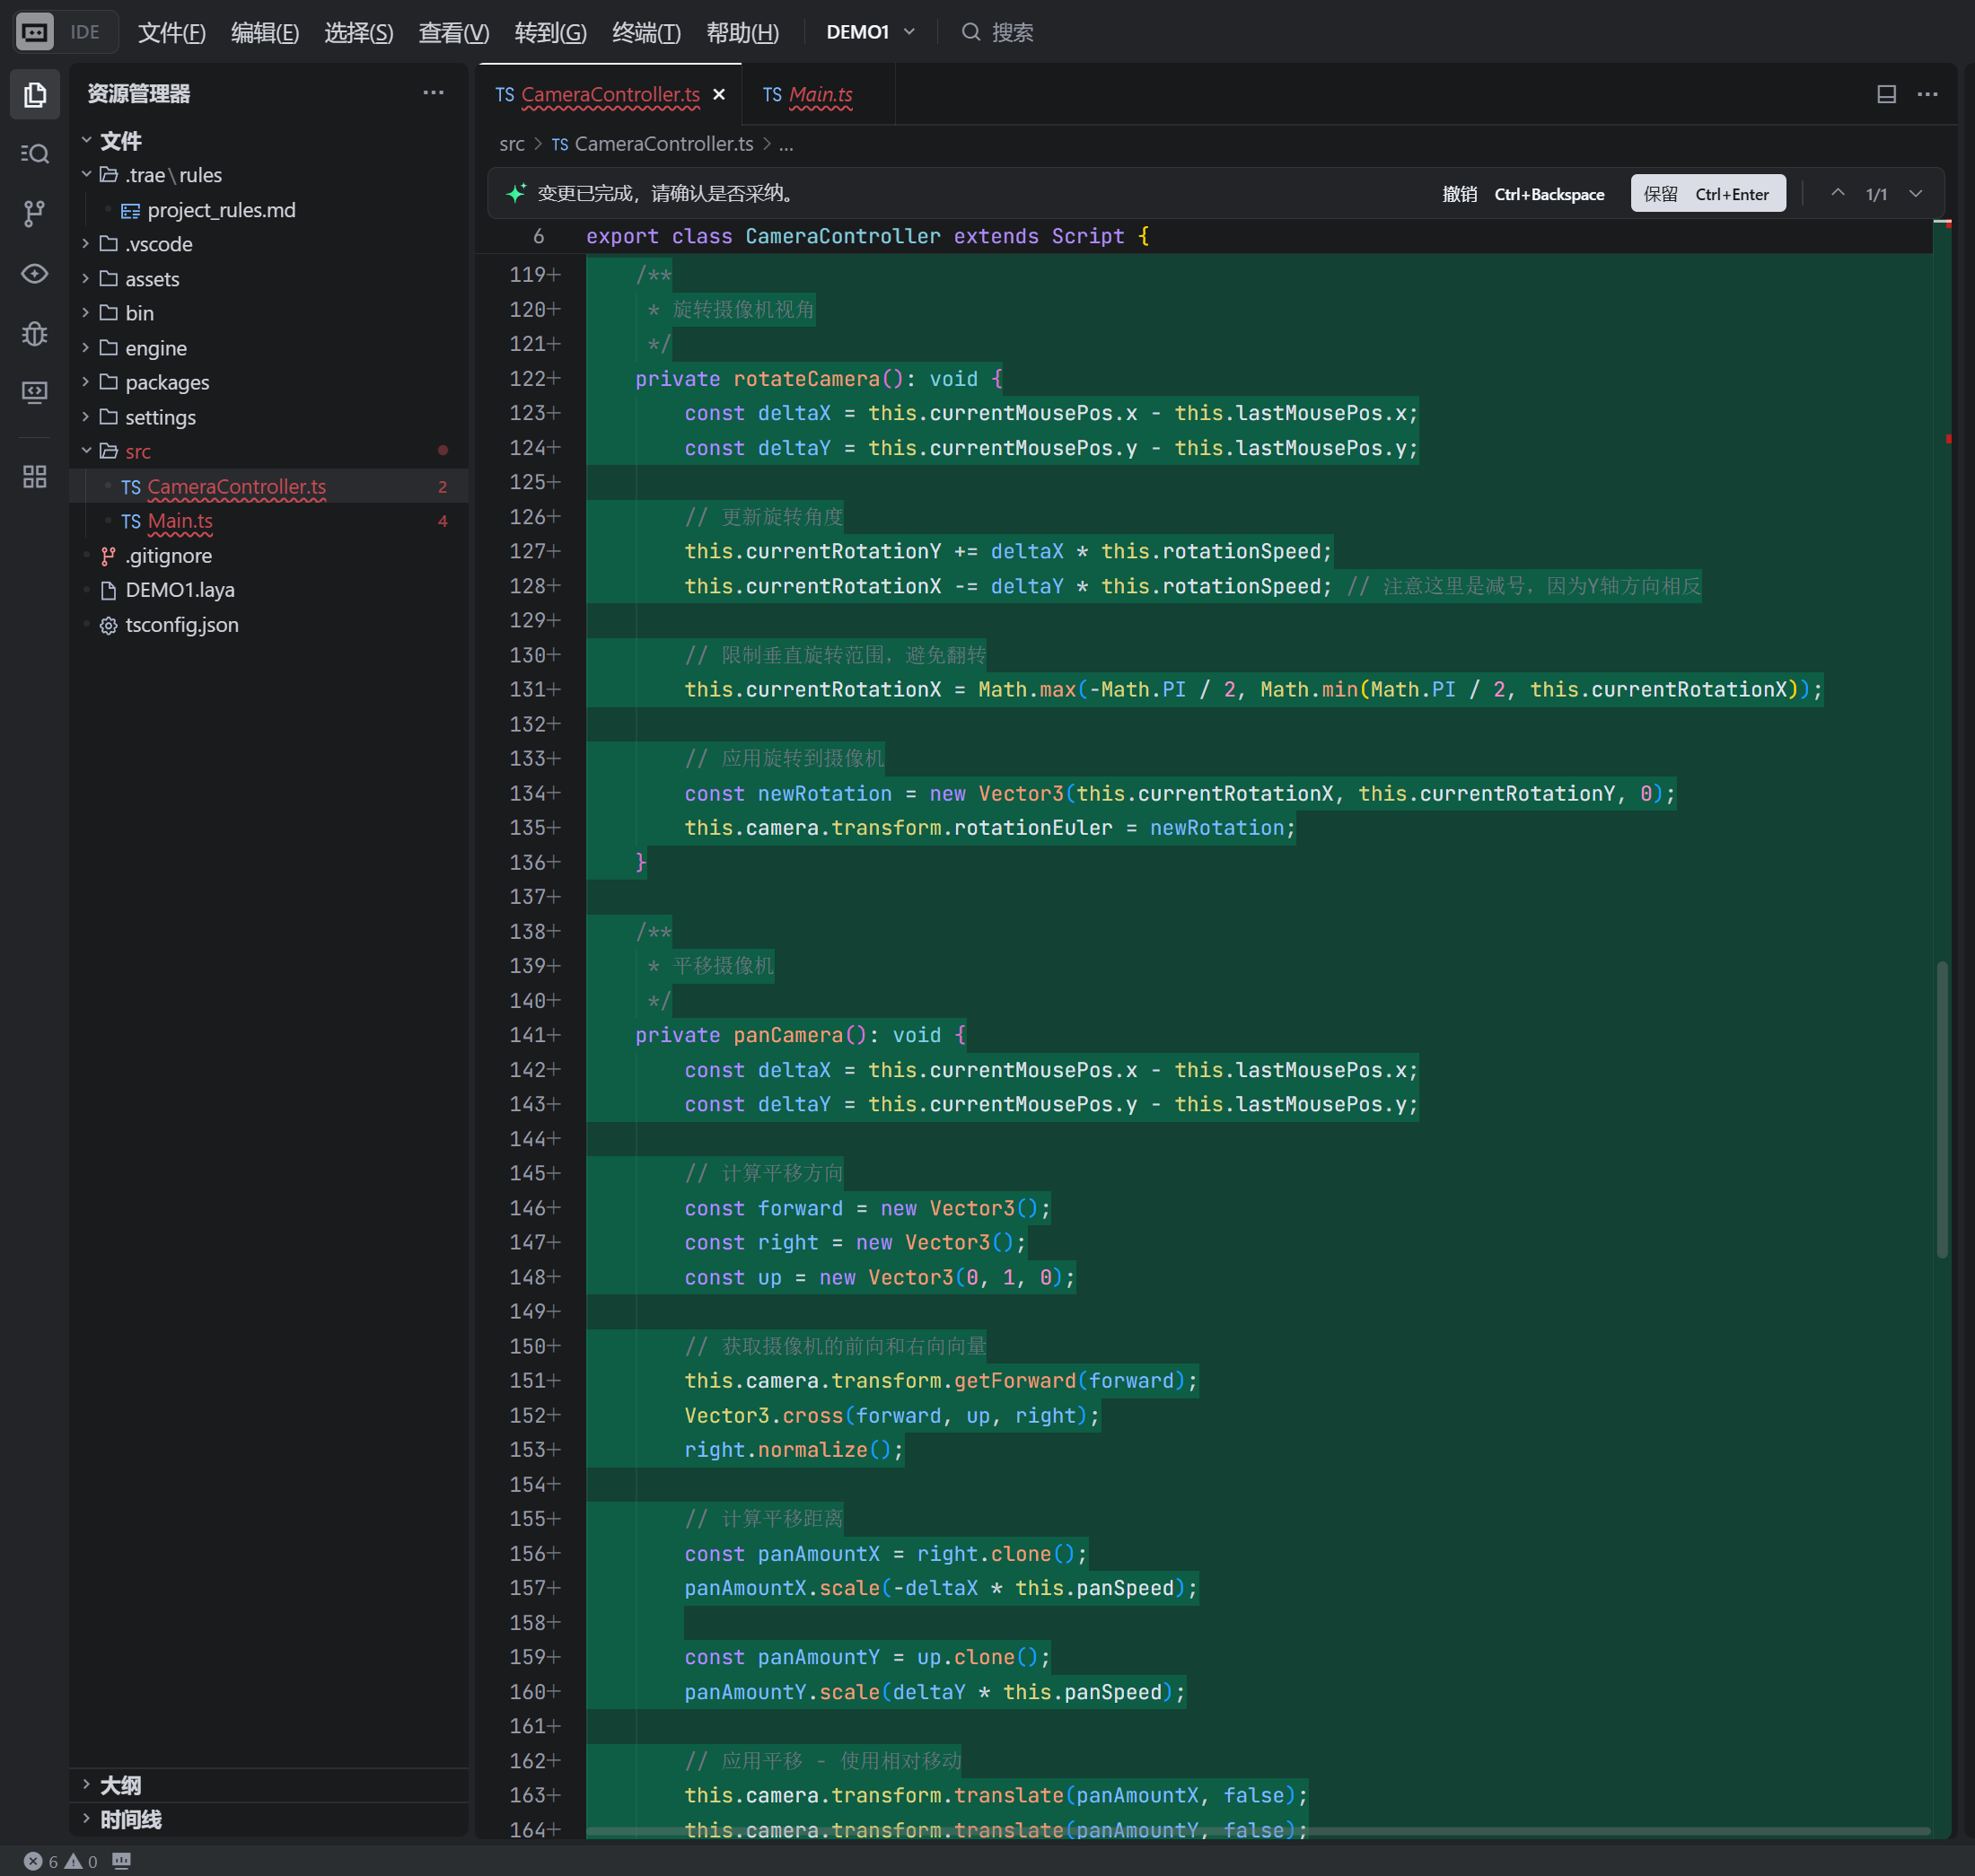Open the Source Control branch icon
Viewport: 1975px width, 1876px height.
pos(35,213)
